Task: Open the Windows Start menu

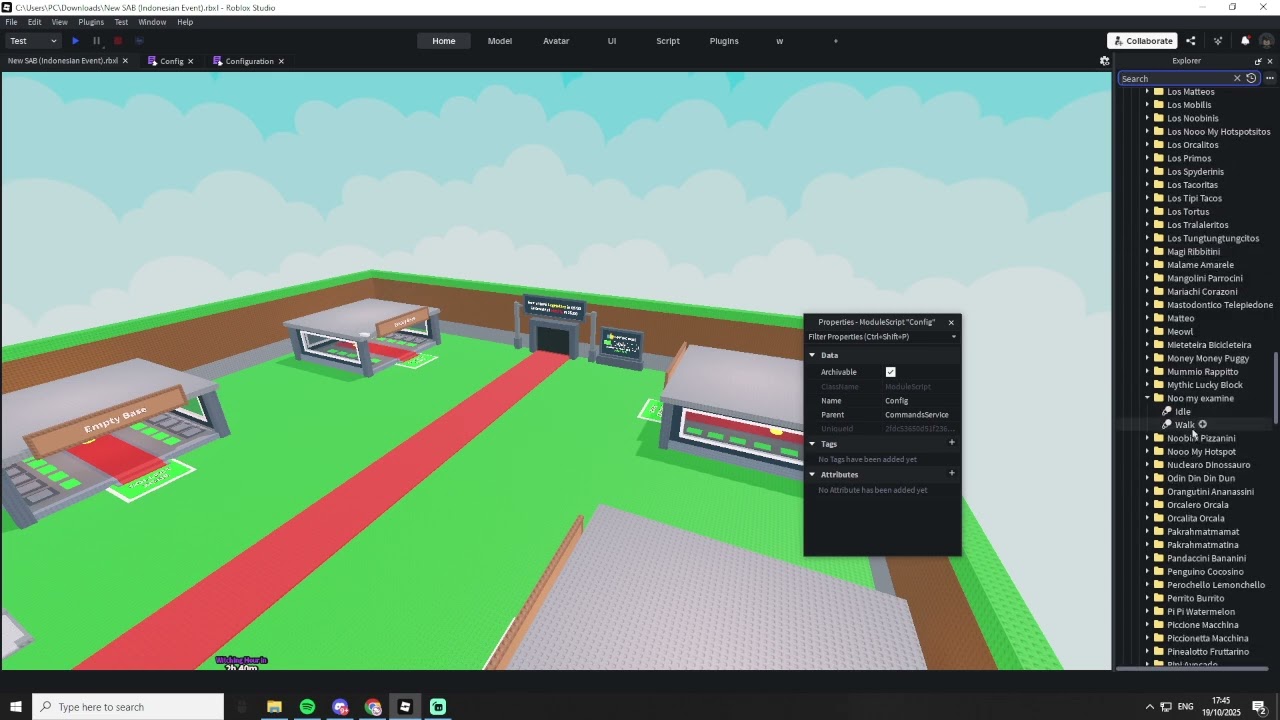Action: (x=15, y=707)
